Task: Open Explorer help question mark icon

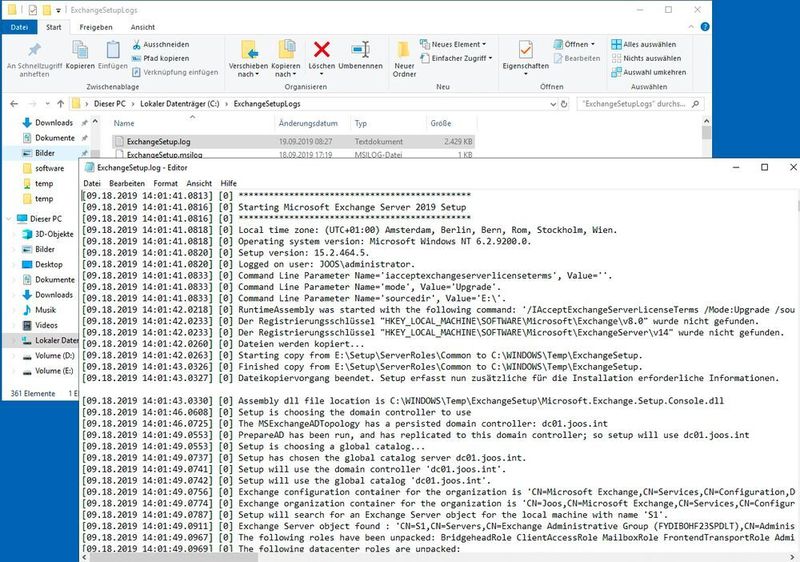Action: point(705,27)
